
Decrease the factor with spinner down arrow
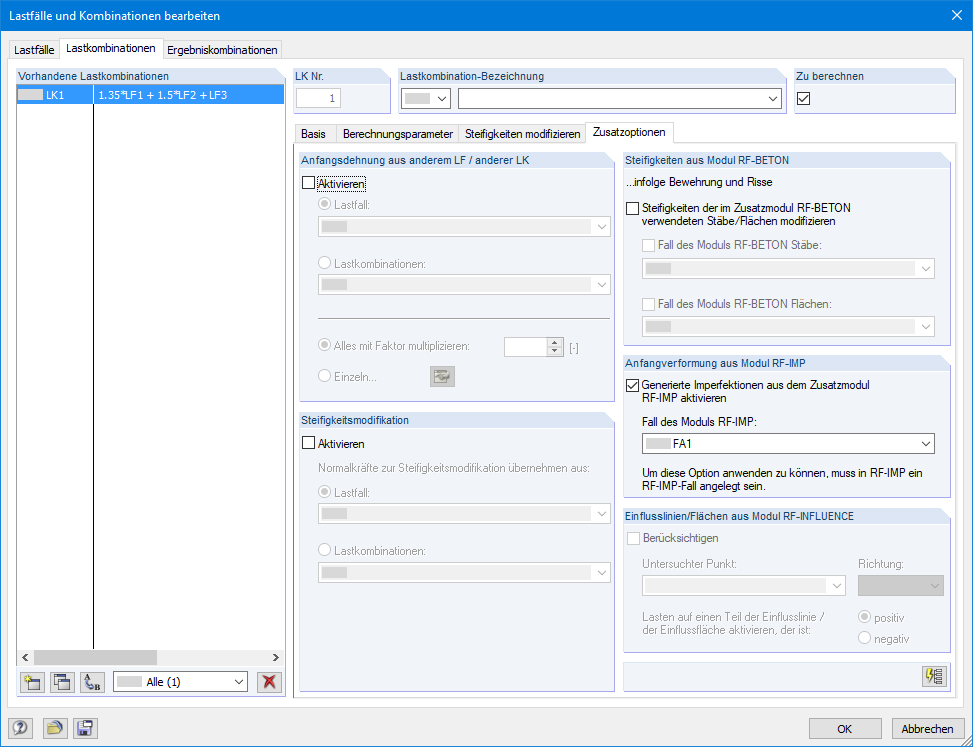pyautogui.click(x=555, y=351)
